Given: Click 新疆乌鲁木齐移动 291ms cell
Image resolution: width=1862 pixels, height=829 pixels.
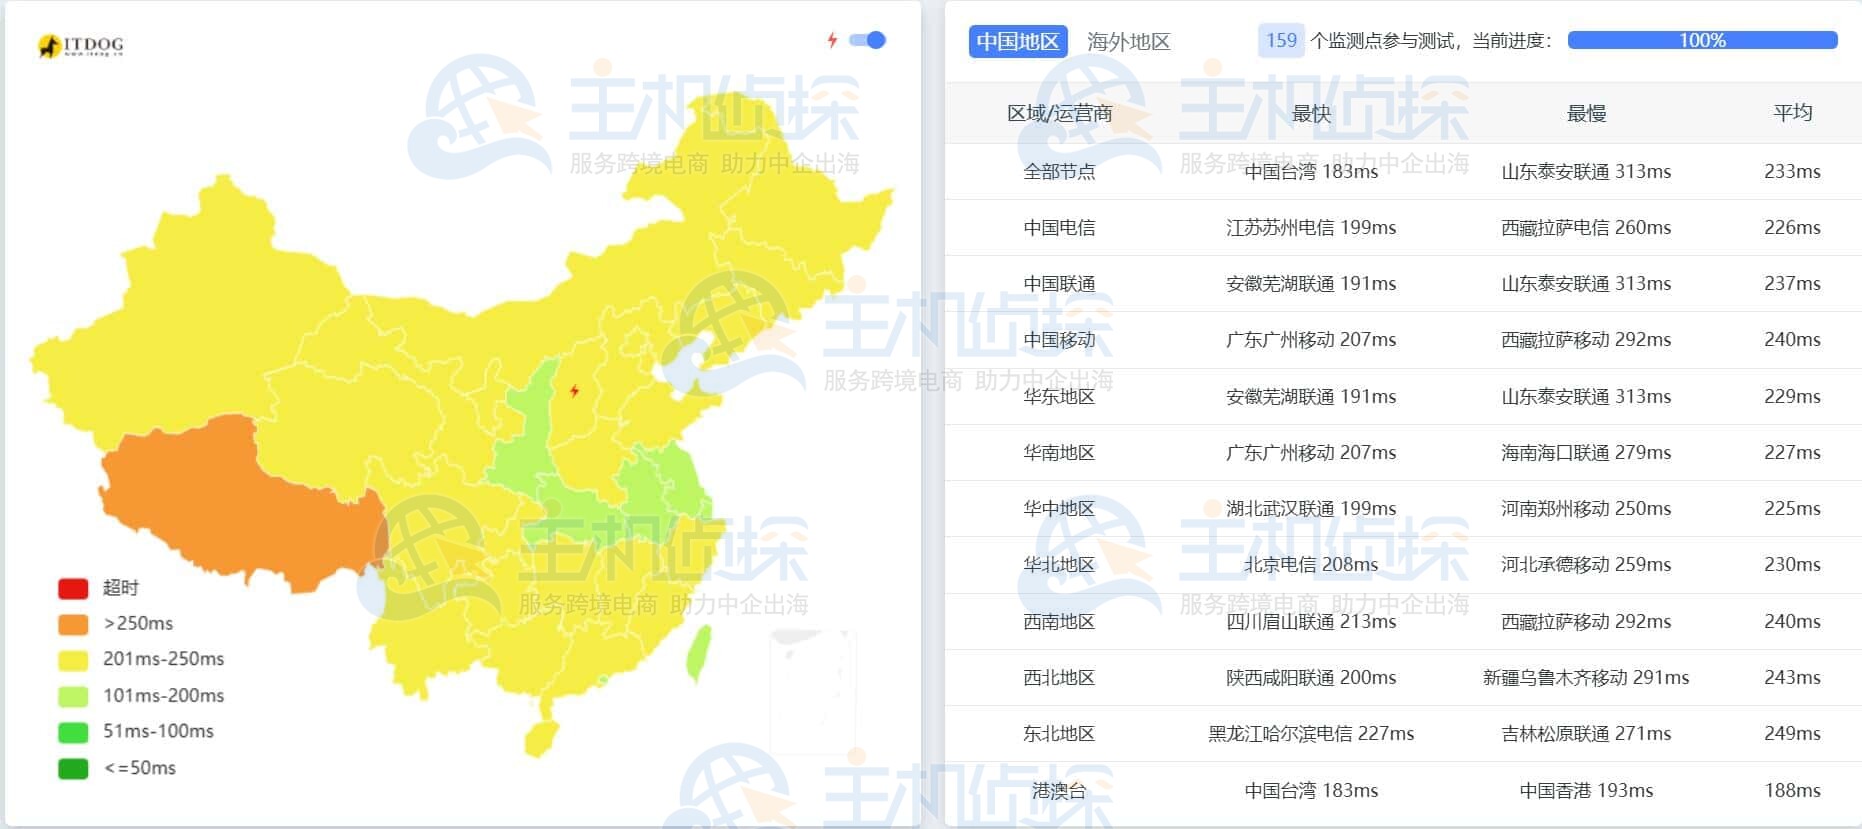Looking at the screenshot, I should pos(1586,677).
